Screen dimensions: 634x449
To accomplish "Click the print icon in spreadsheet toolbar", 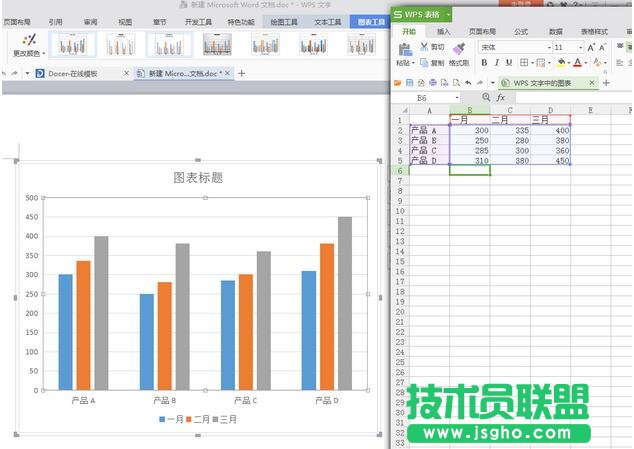I will point(433,83).
